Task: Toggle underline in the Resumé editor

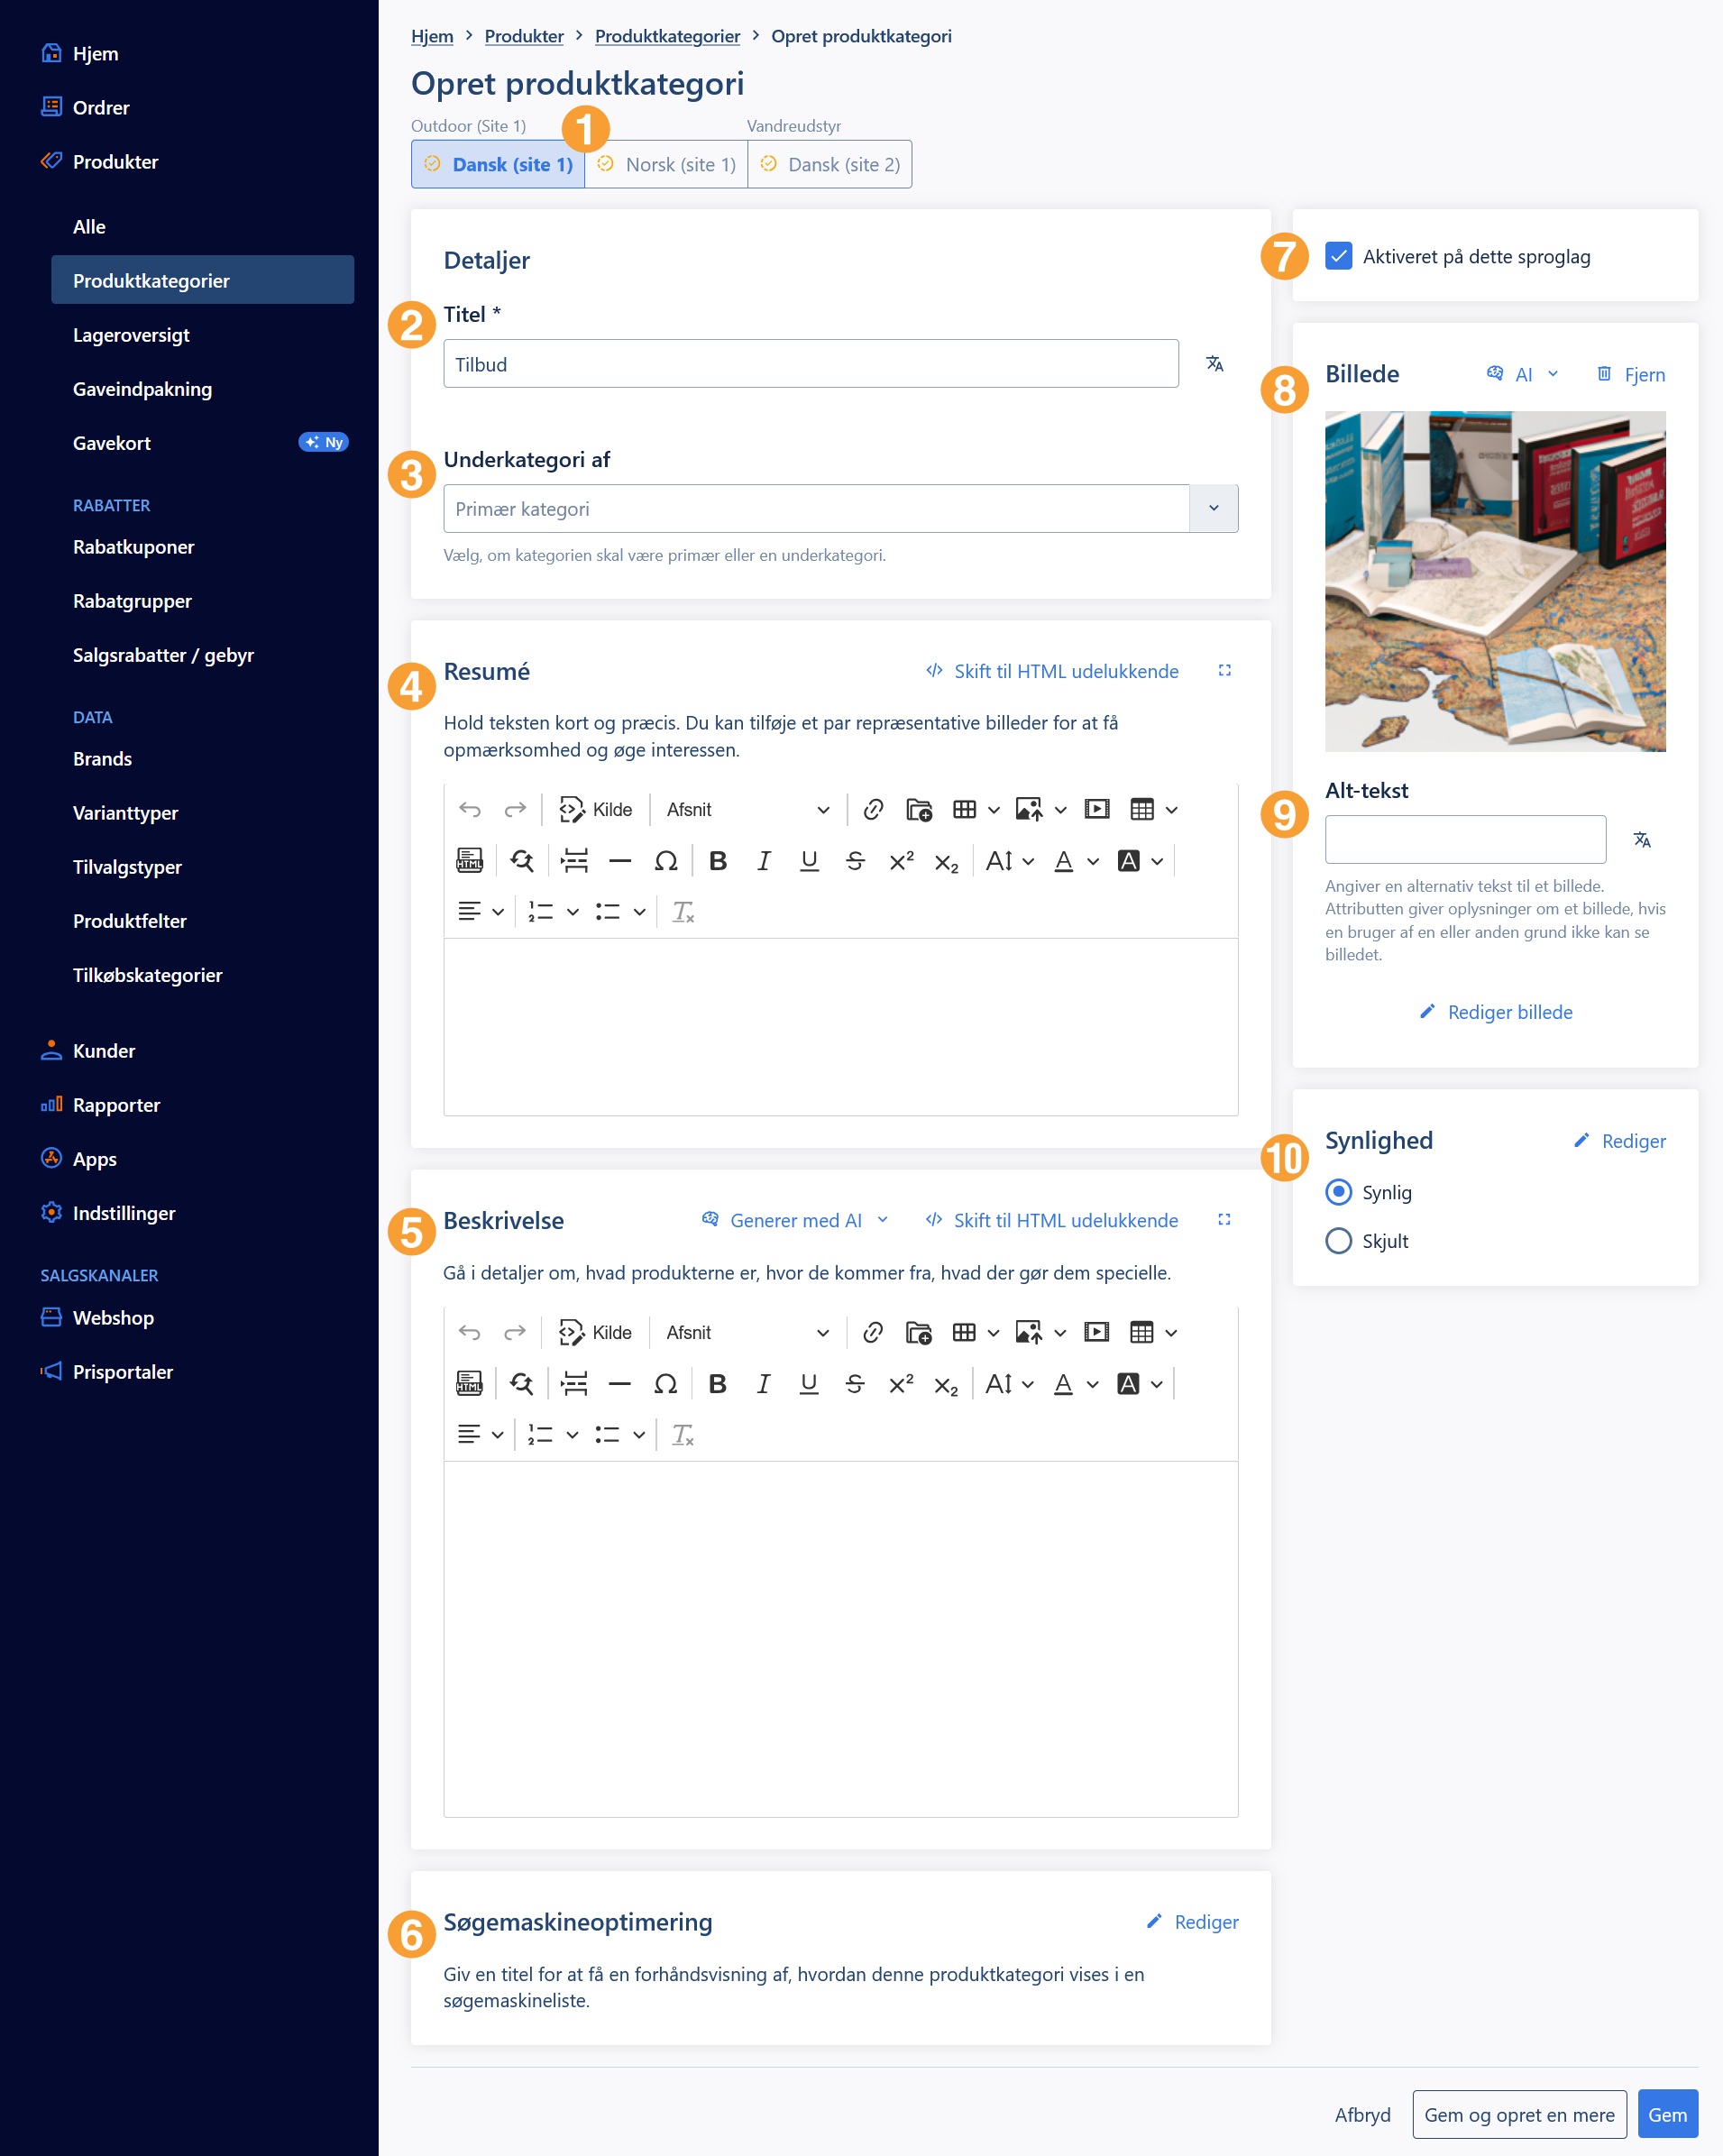Action: [x=810, y=861]
